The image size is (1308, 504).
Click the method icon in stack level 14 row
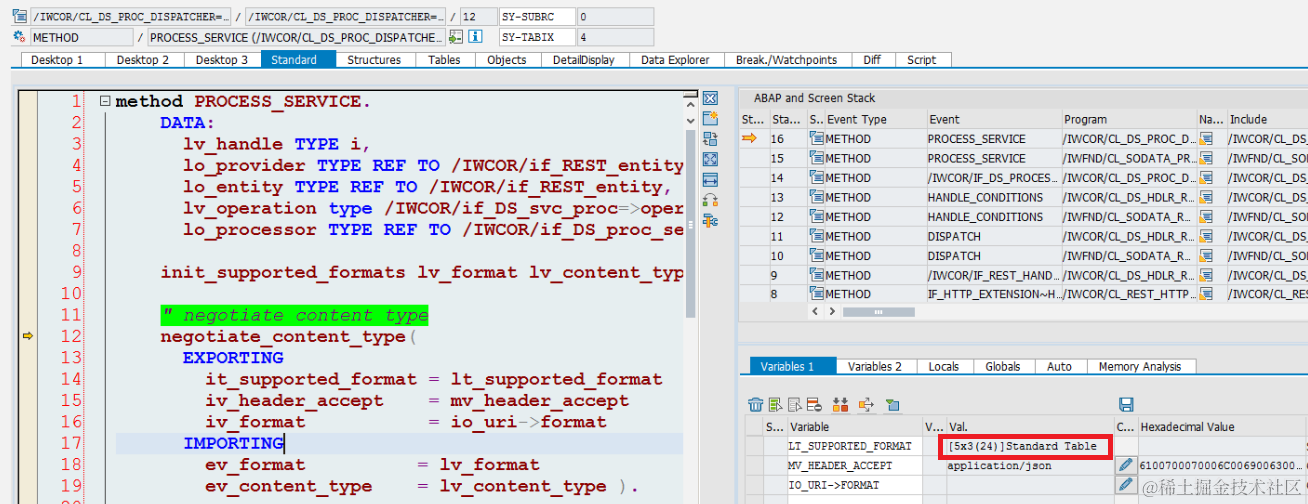click(x=816, y=178)
